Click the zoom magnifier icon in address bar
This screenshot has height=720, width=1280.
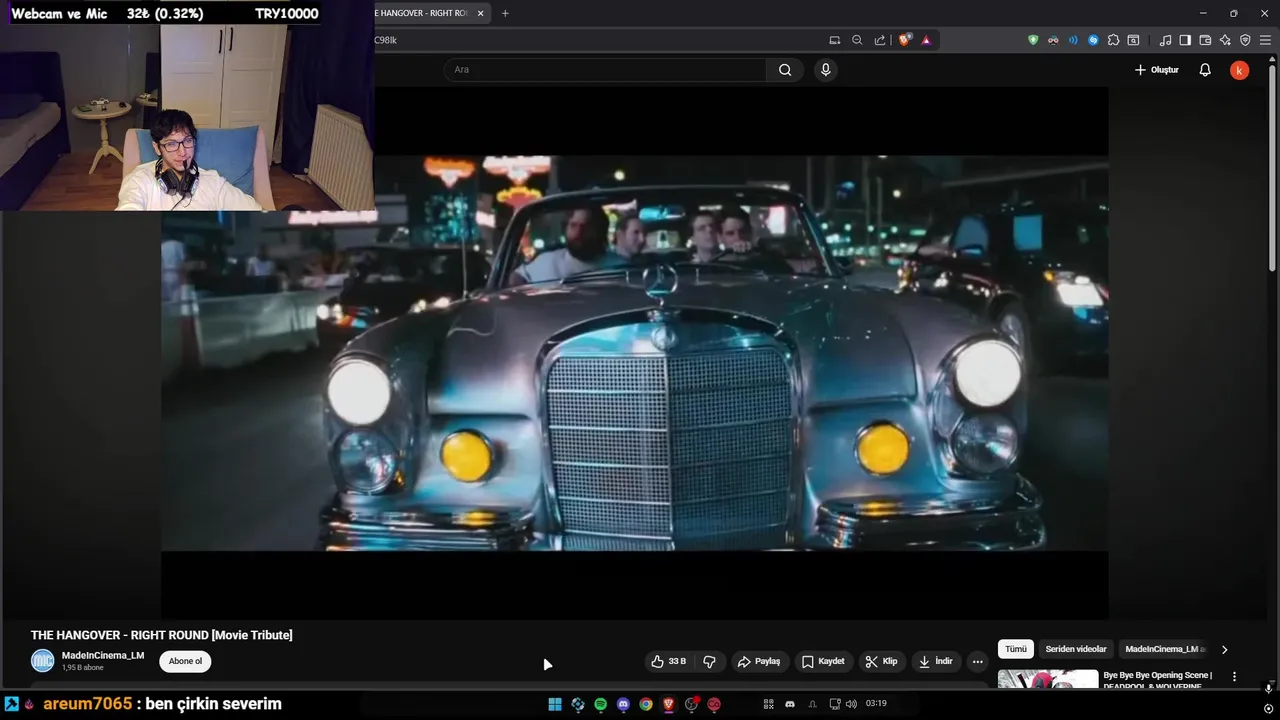(857, 40)
